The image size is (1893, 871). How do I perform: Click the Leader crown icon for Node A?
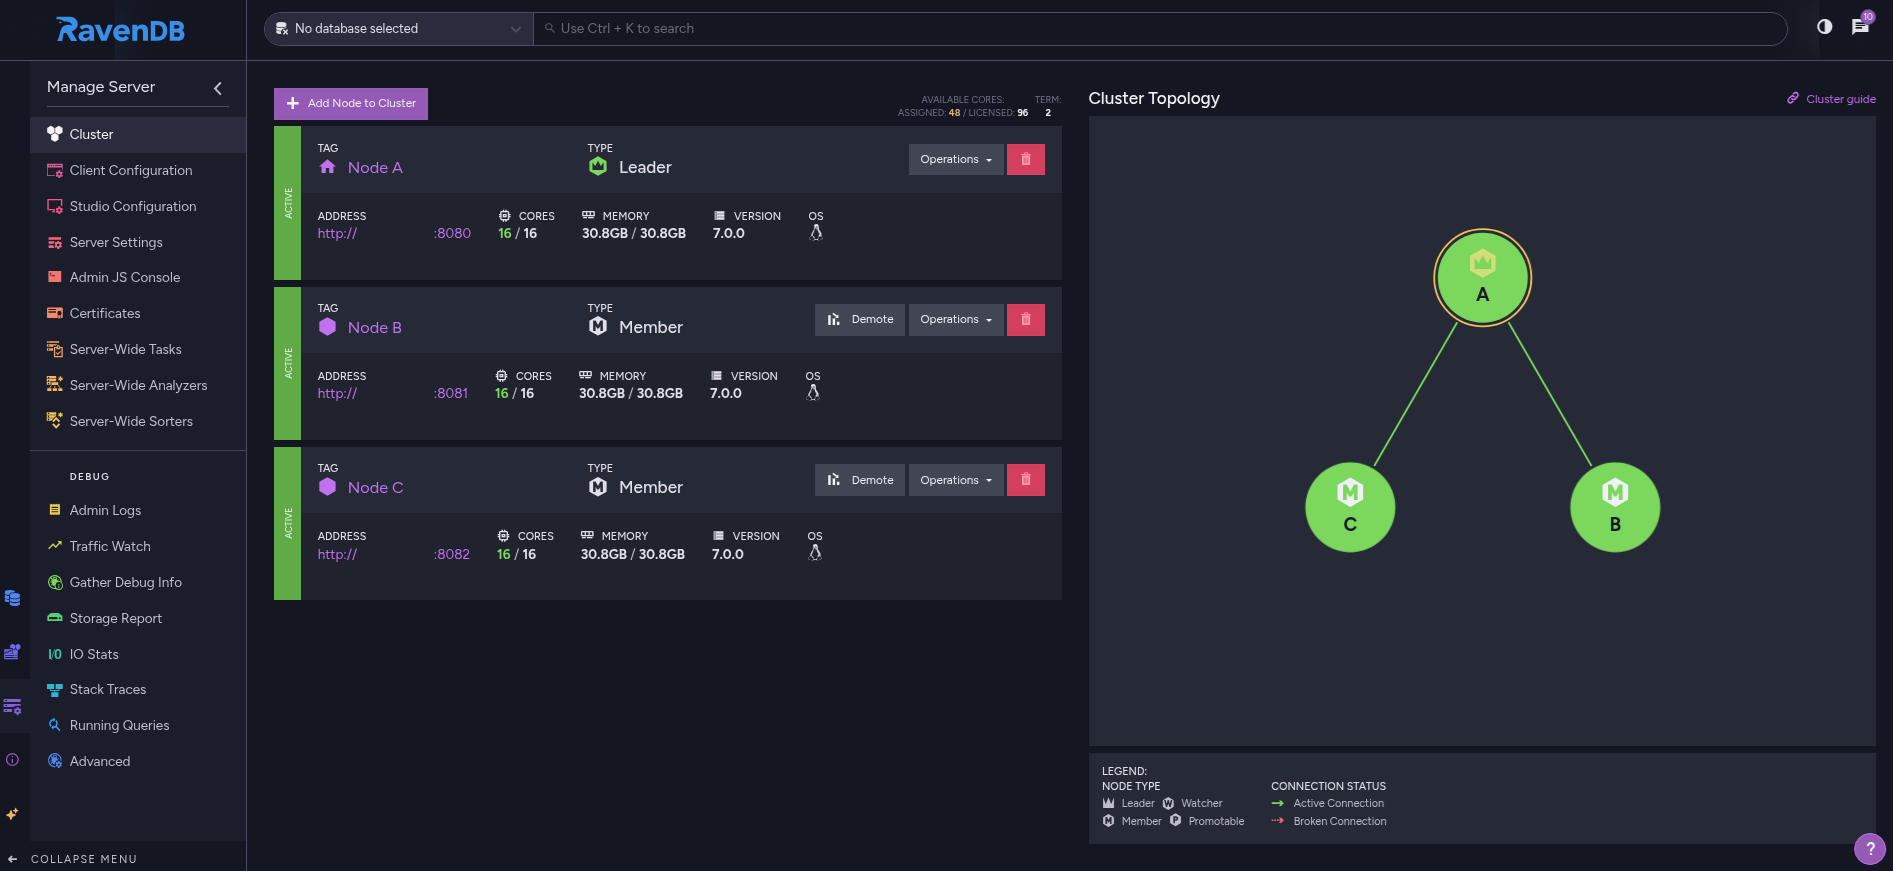[598, 166]
